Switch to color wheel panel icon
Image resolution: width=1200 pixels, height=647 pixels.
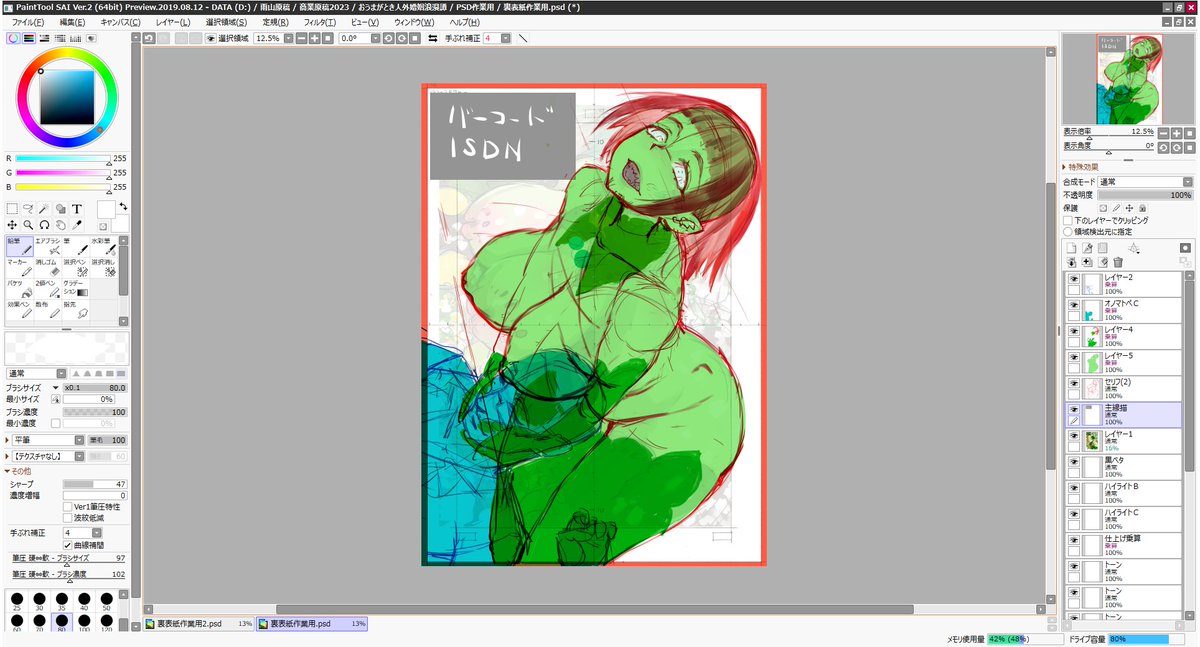[x=12, y=37]
